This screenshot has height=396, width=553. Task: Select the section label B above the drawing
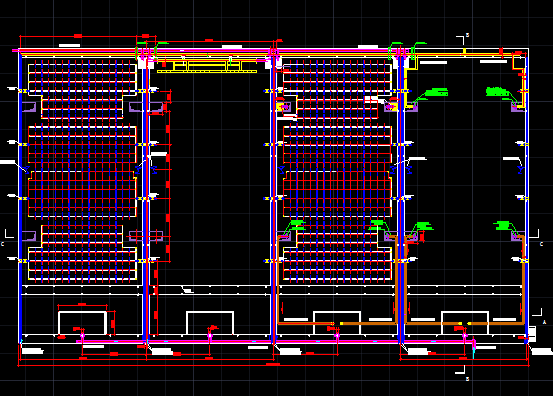(467, 35)
